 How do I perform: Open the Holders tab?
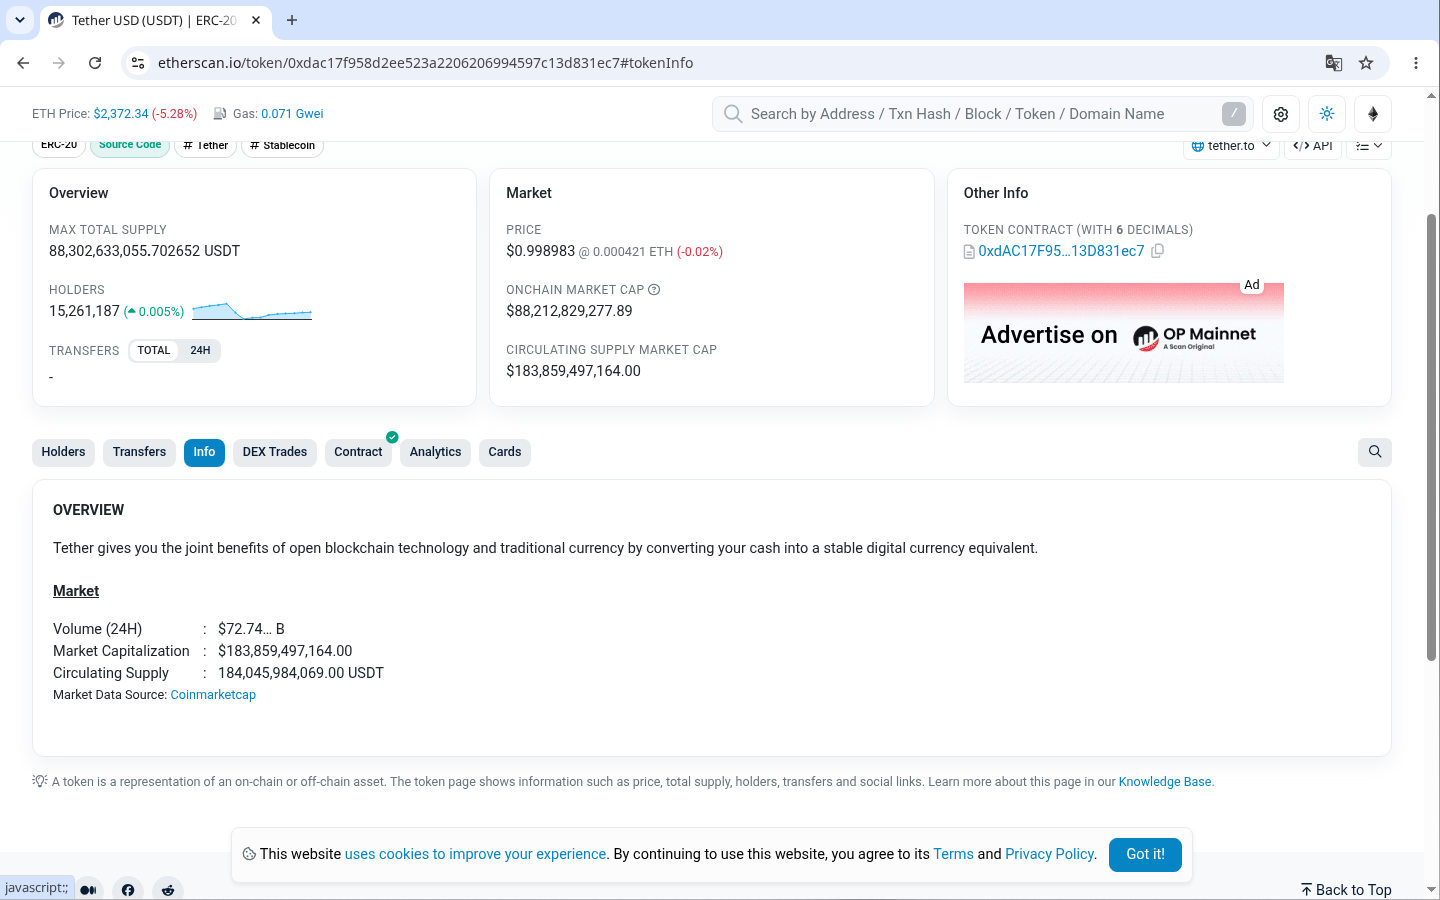click(x=64, y=452)
